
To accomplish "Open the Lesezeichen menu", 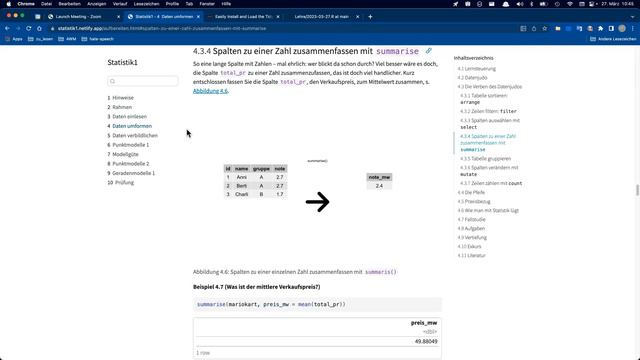I will (x=147, y=4).
